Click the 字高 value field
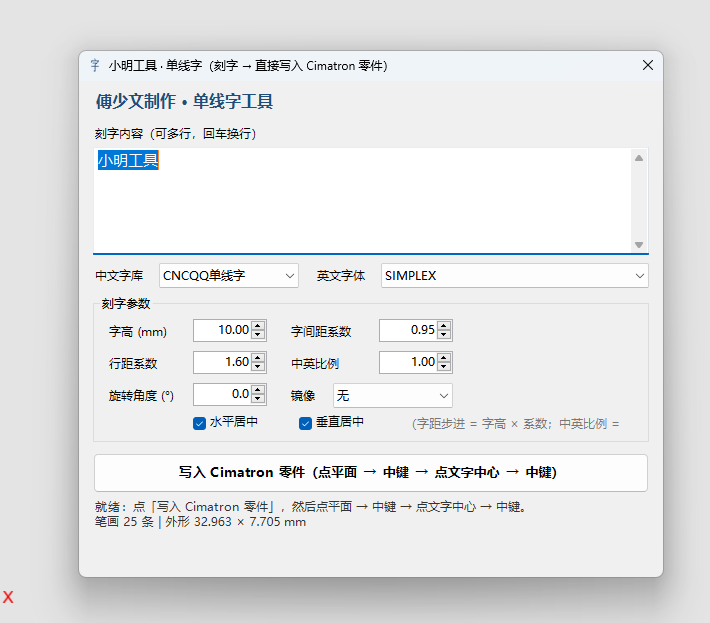The width and height of the screenshot is (710, 623). 222,330
